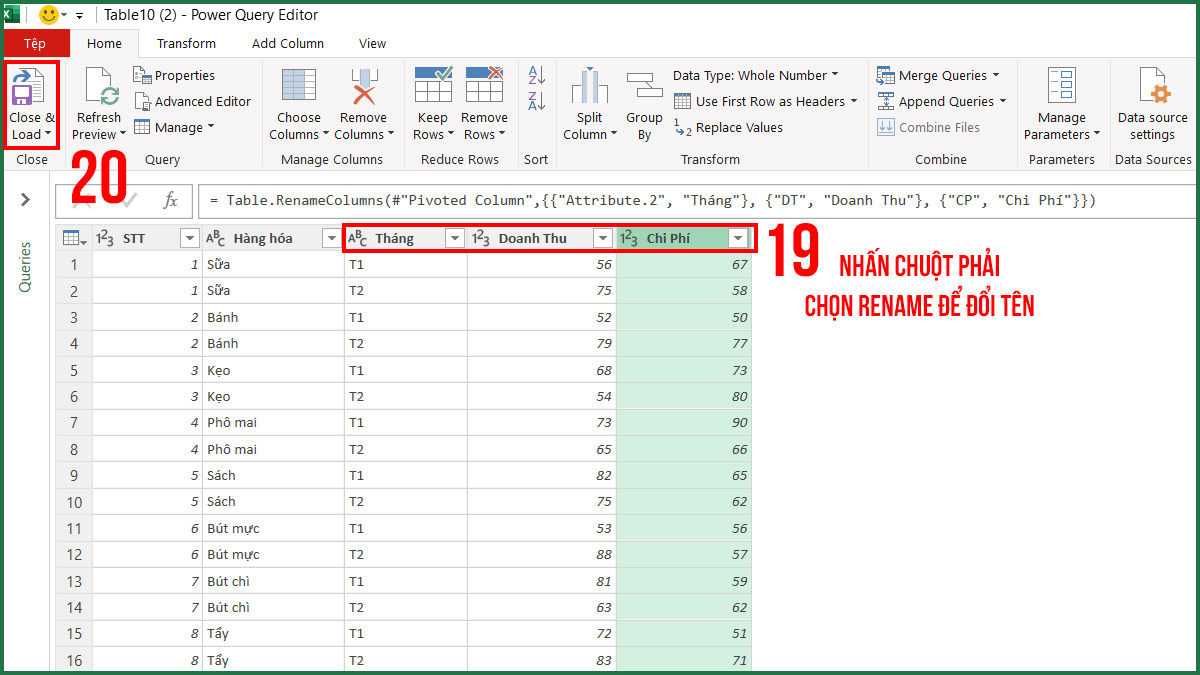This screenshot has height=675, width=1200.
Task: Open the Hàng hóa column filter dropdown
Action: click(331, 238)
